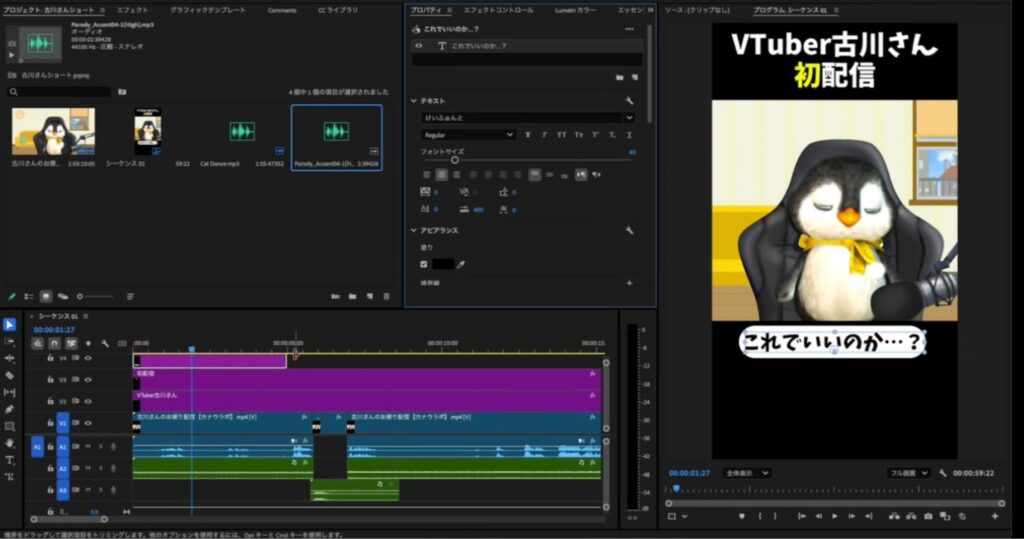This screenshot has height=539, width=1024.
Task: Add marker from Program monitor controls
Action: [x=741, y=516]
